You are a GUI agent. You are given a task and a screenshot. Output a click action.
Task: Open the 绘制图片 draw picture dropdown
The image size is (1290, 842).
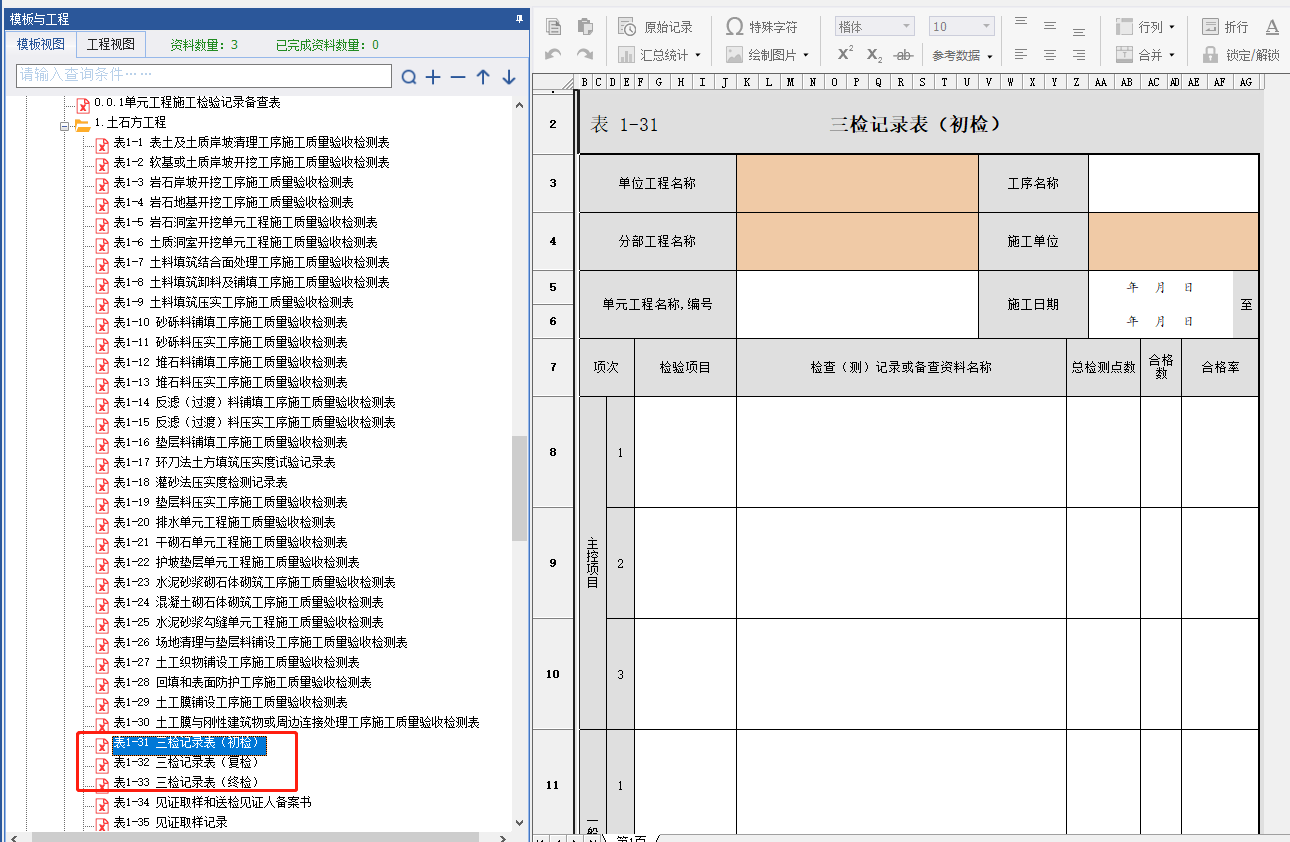(x=767, y=55)
